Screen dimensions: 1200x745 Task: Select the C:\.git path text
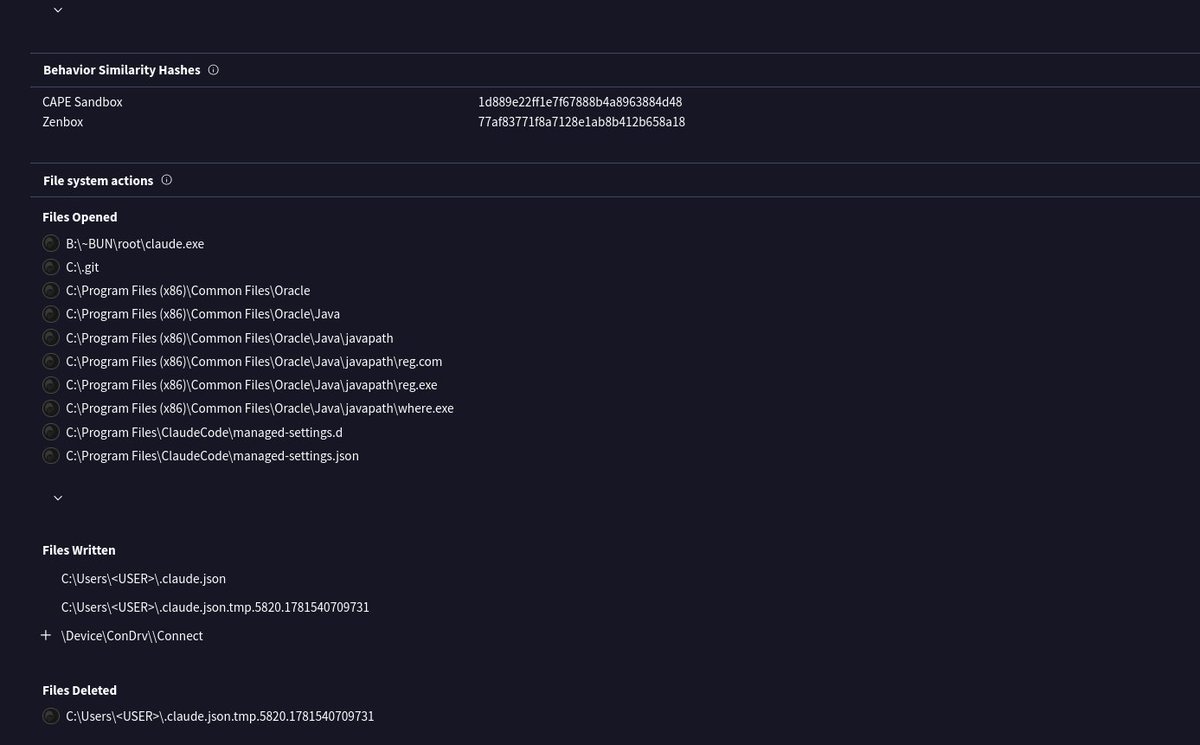pyautogui.click(x=82, y=267)
